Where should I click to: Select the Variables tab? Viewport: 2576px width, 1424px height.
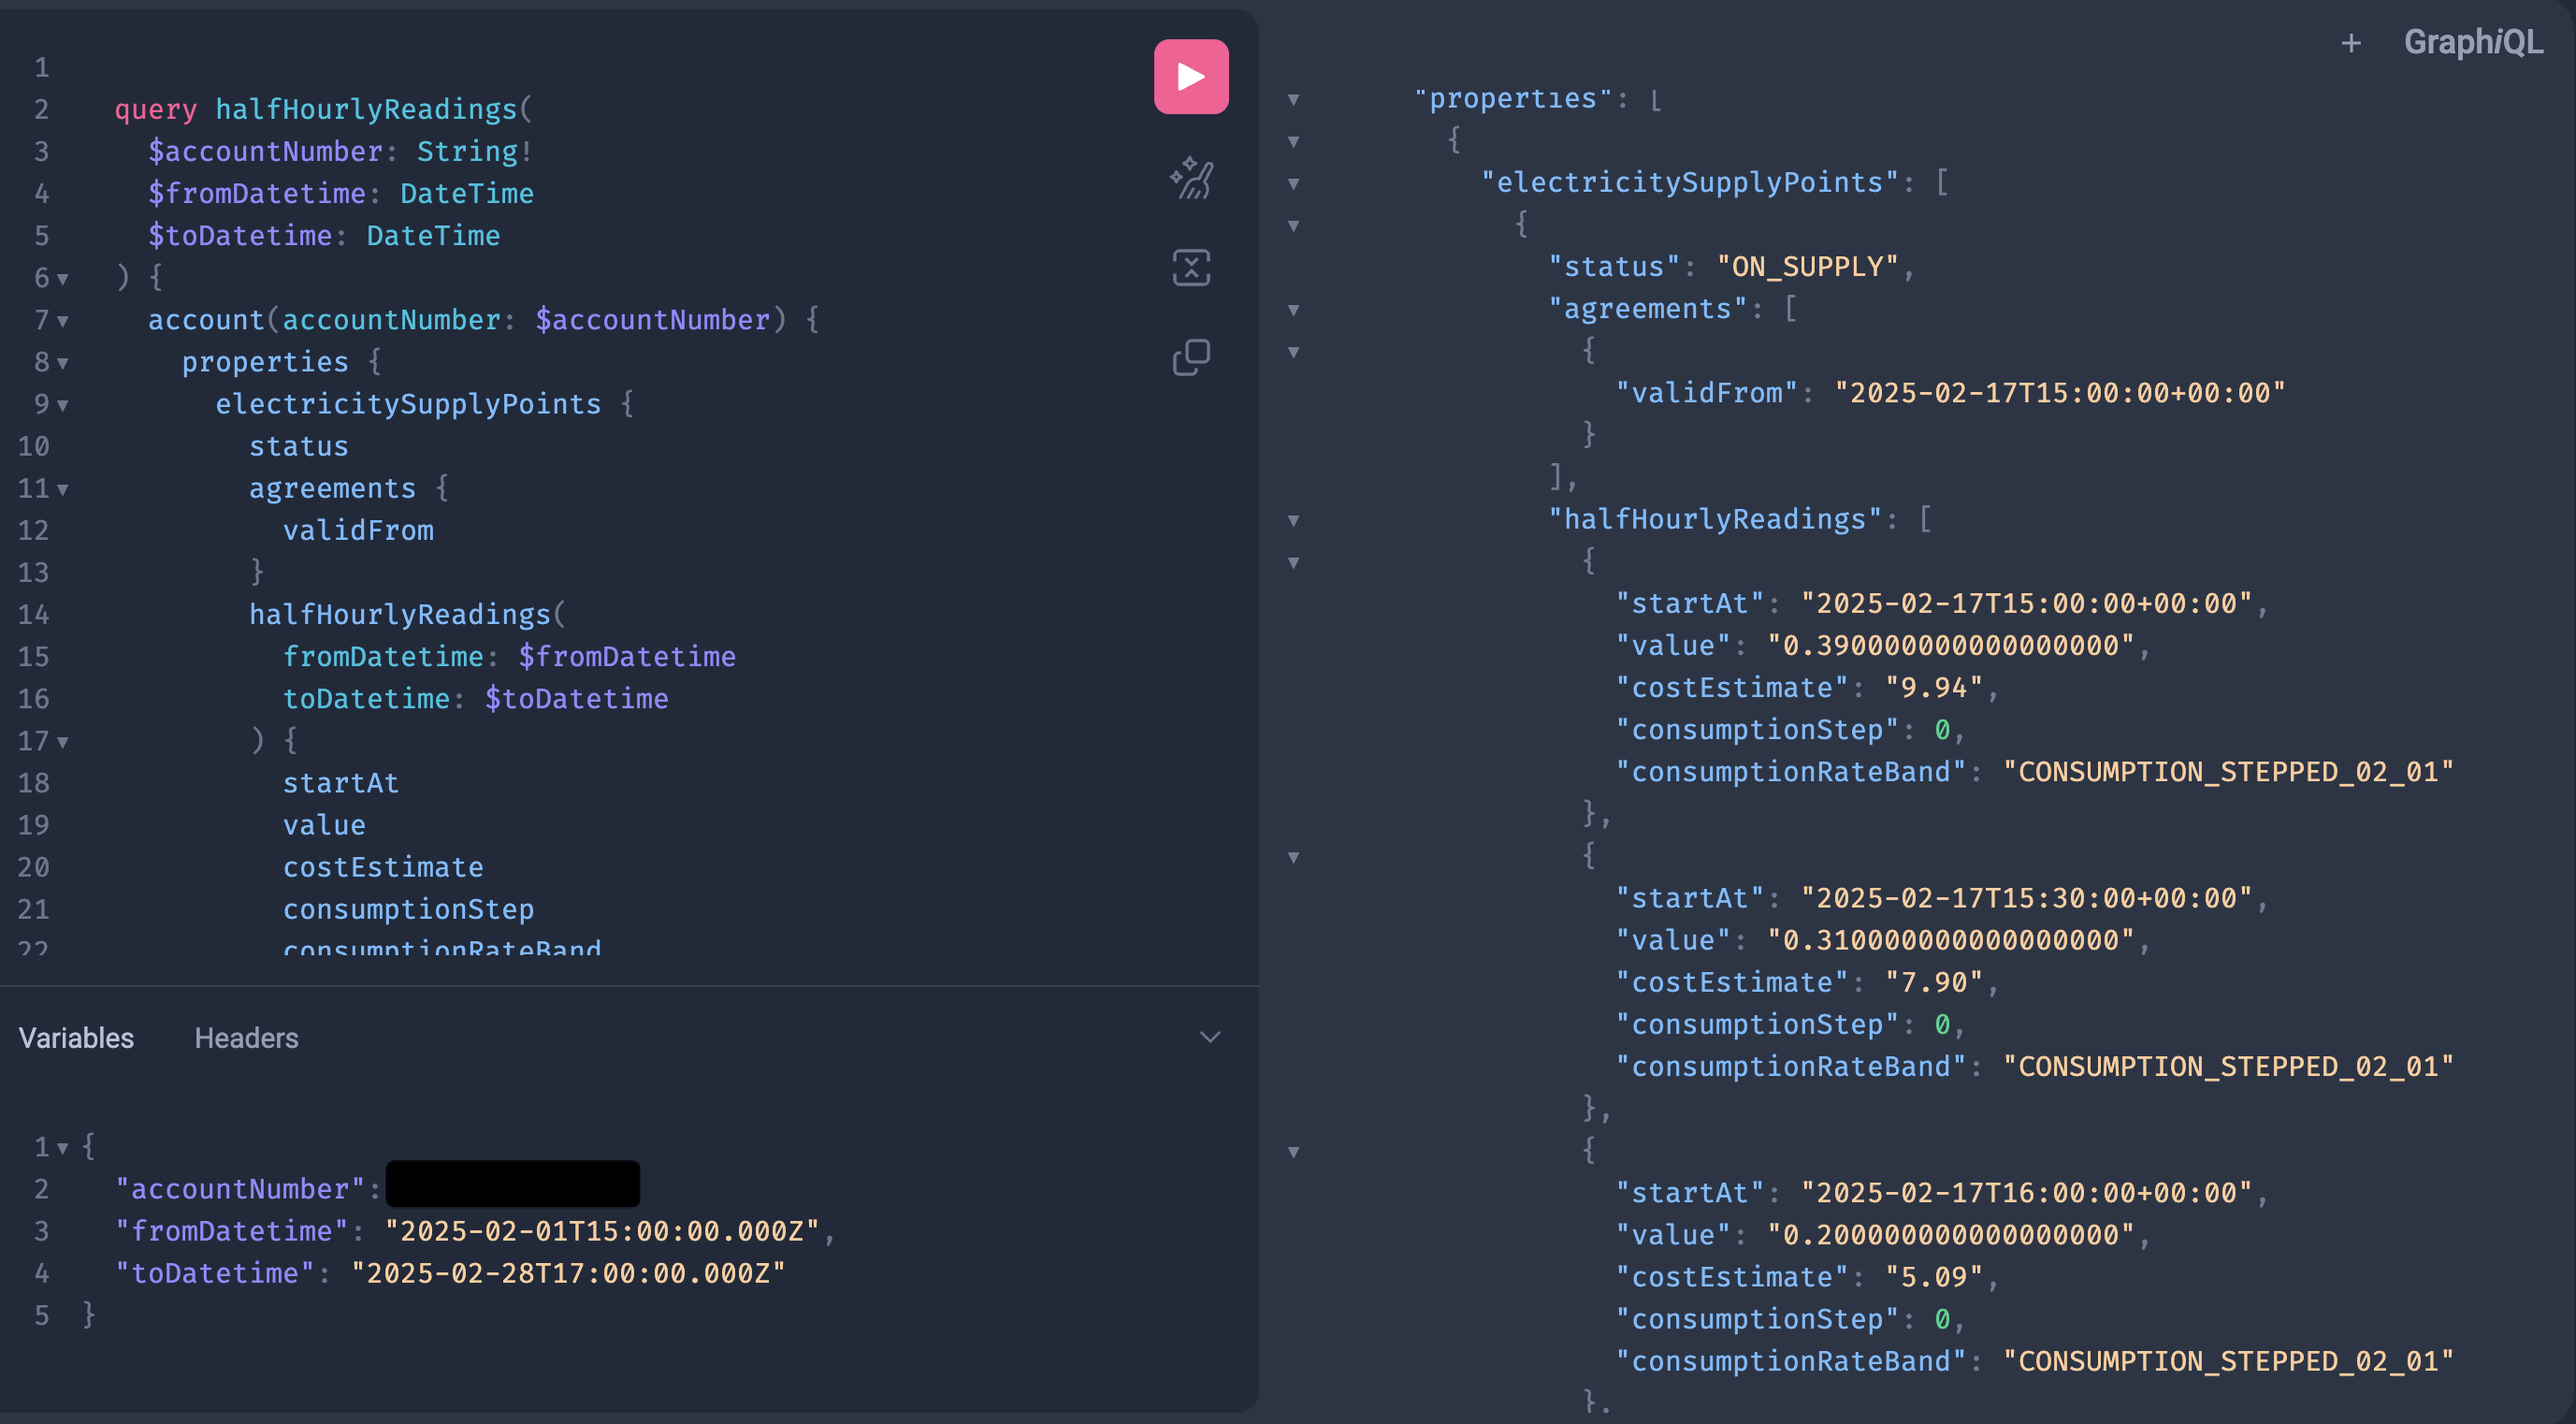point(76,1038)
